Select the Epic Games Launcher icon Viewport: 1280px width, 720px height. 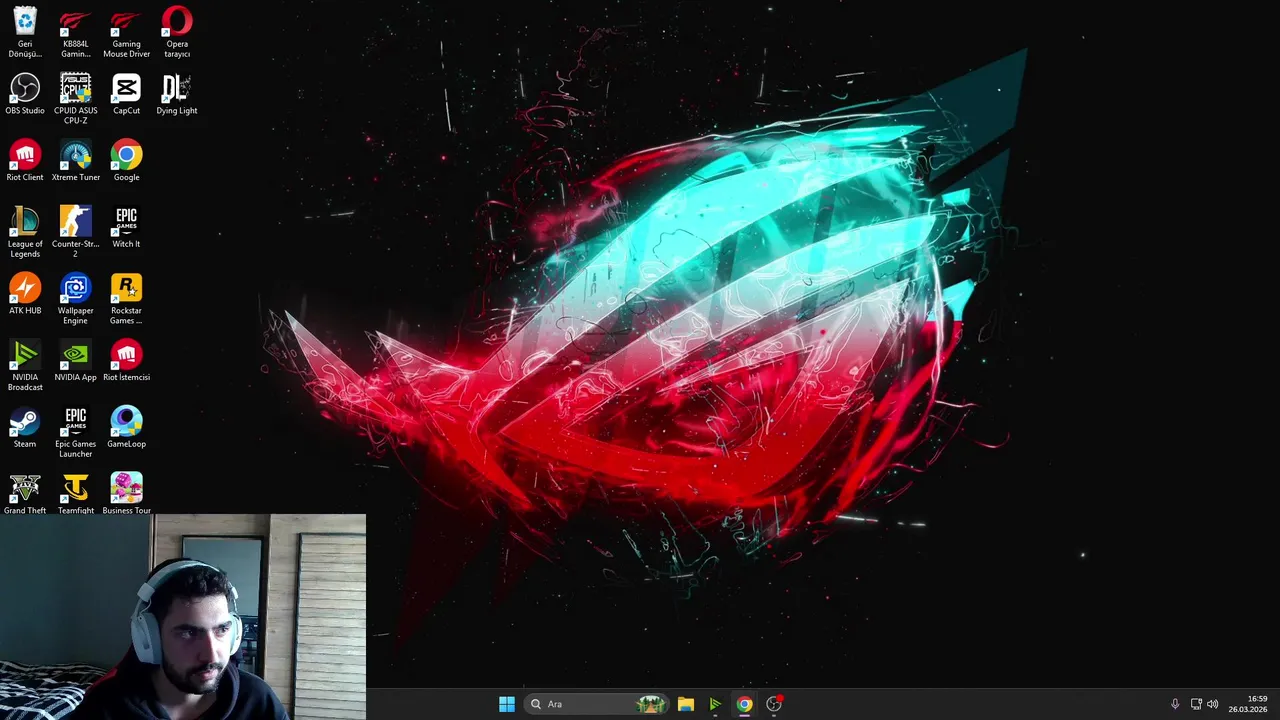point(75,432)
